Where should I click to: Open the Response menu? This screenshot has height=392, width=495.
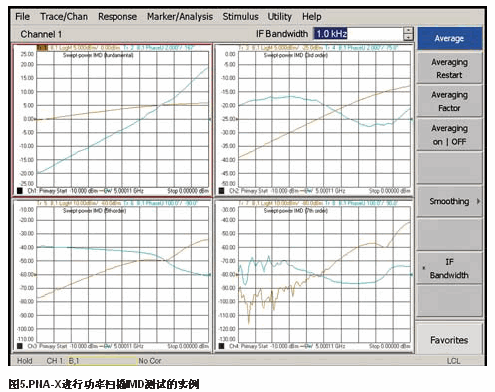(x=117, y=17)
